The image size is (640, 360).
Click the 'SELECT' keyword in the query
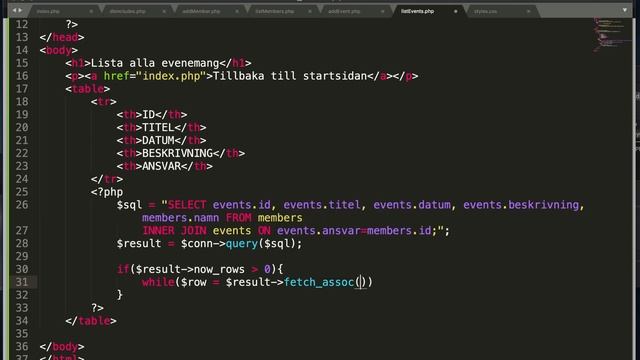(x=187, y=205)
